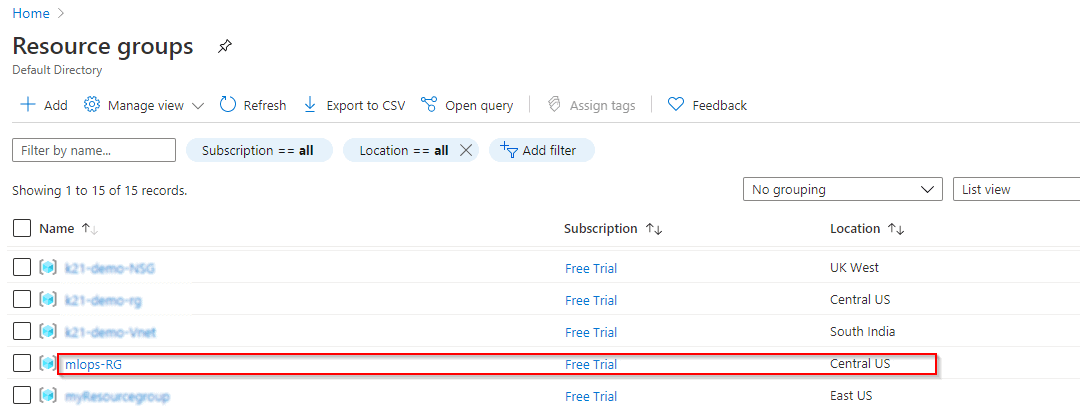Toggle the select-all checkbox in header

click(x=22, y=228)
